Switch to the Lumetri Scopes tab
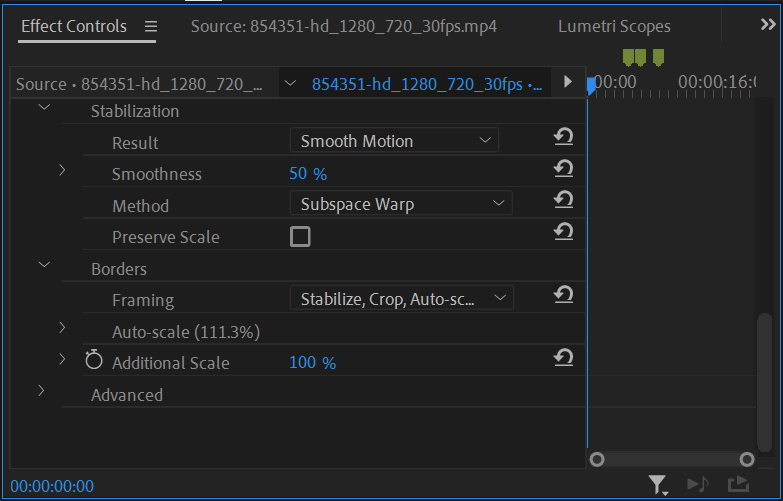The height and width of the screenshot is (501, 783). tap(614, 26)
